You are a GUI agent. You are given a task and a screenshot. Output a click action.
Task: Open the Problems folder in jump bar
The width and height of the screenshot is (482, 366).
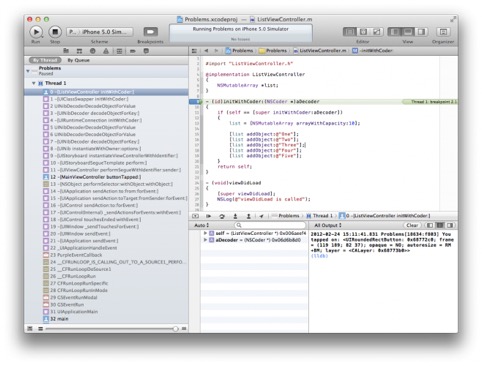click(273, 51)
